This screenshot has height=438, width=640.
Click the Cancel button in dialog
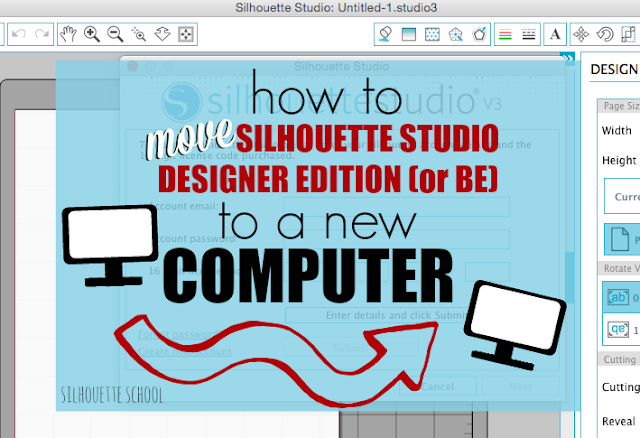tap(438, 386)
